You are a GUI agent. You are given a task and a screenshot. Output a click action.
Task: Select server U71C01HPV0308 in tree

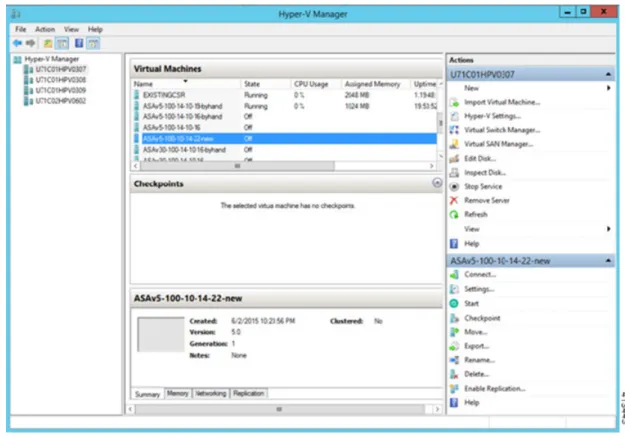(61, 80)
